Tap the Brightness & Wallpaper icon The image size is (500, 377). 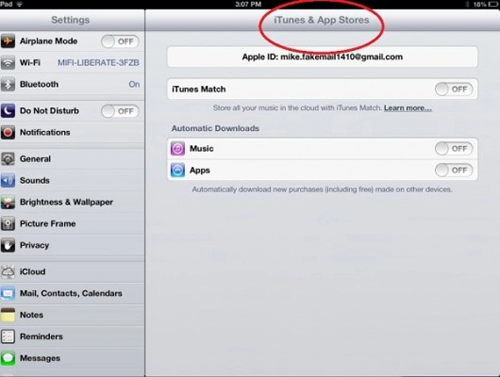coord(8,202)
